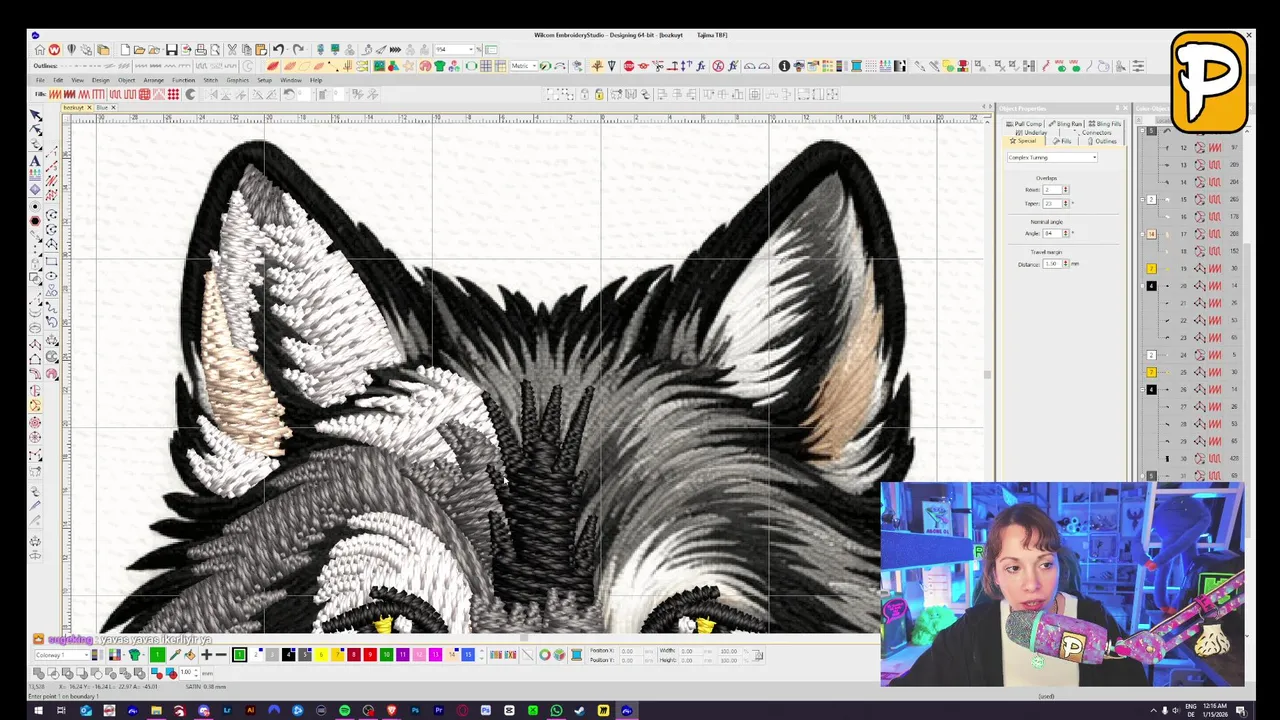Adjust the Nominal Angle stepper
The width and height of the screenshot is (1280, 720).
tap(1065, 233)
